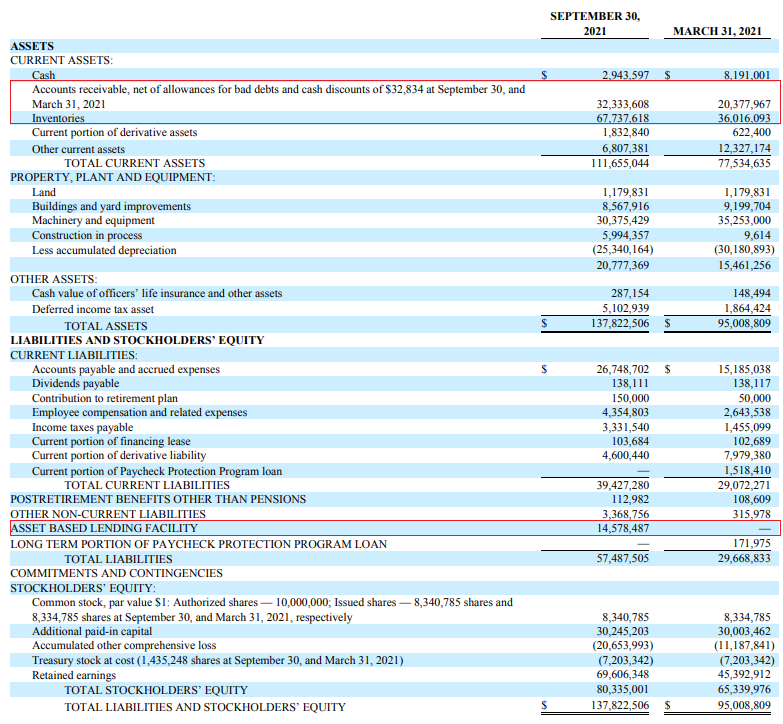This screenshot has width=783, height=724.
Task: Click 'TOTAL ASSETS' label
Action: pos(106,326)
